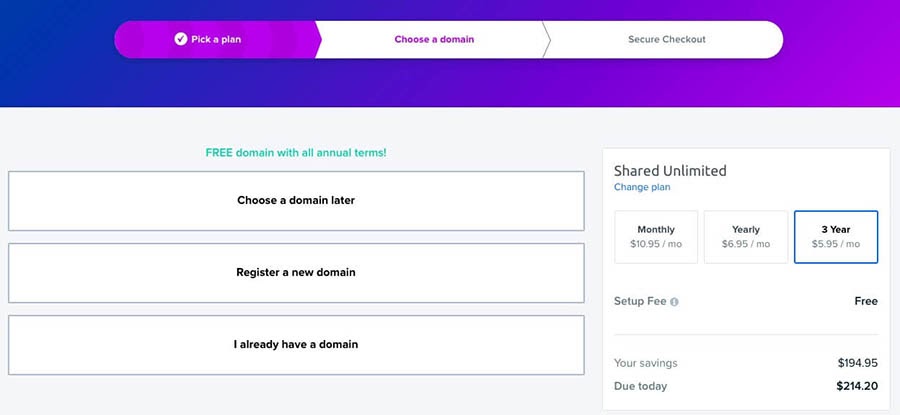Click the Shared Unlimited plan heading

(x=670, y=170)
